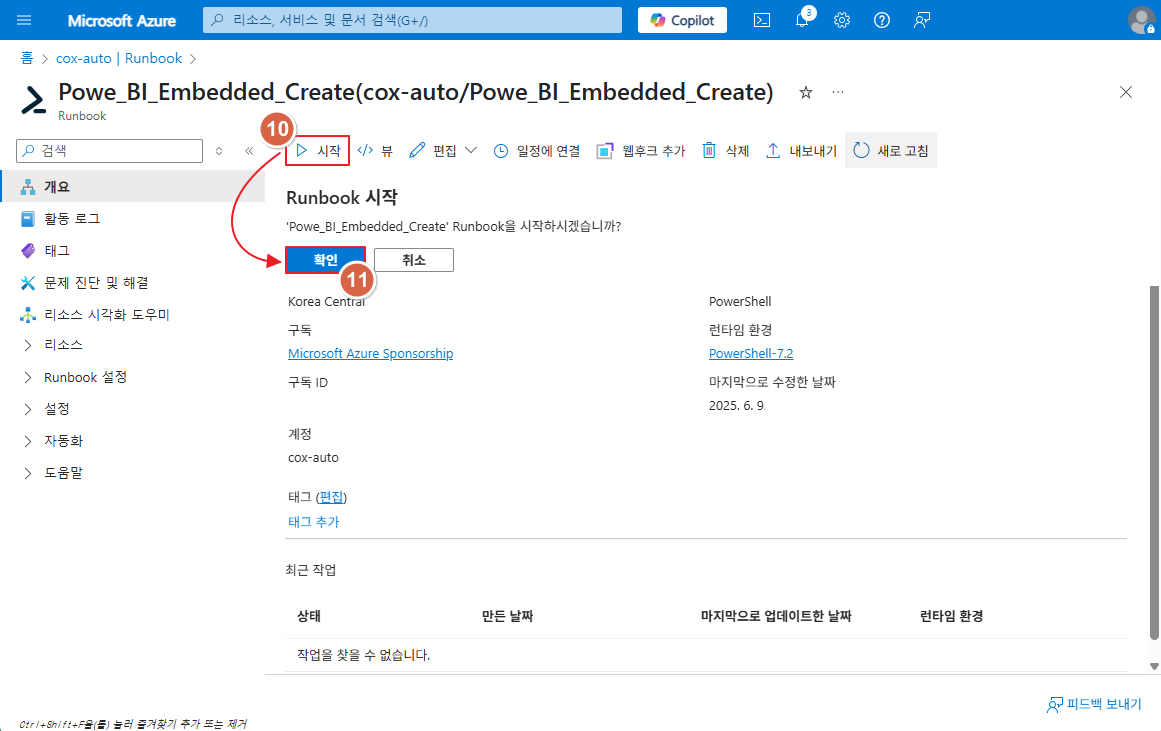Sort by the 상태 column header
The image size is (1161, 731).
pyautogui.click(x=309, y=615)
